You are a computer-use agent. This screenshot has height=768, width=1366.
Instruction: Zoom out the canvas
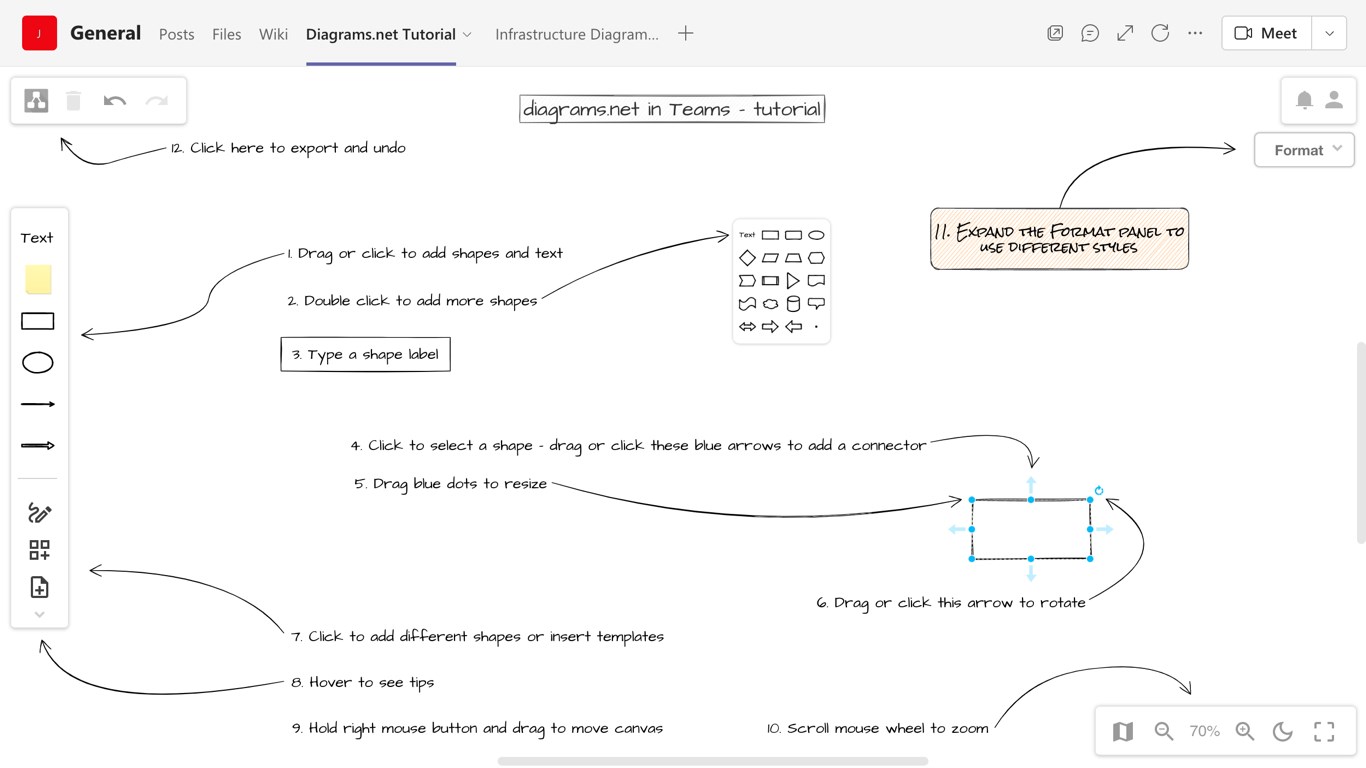click(1164, 732)
